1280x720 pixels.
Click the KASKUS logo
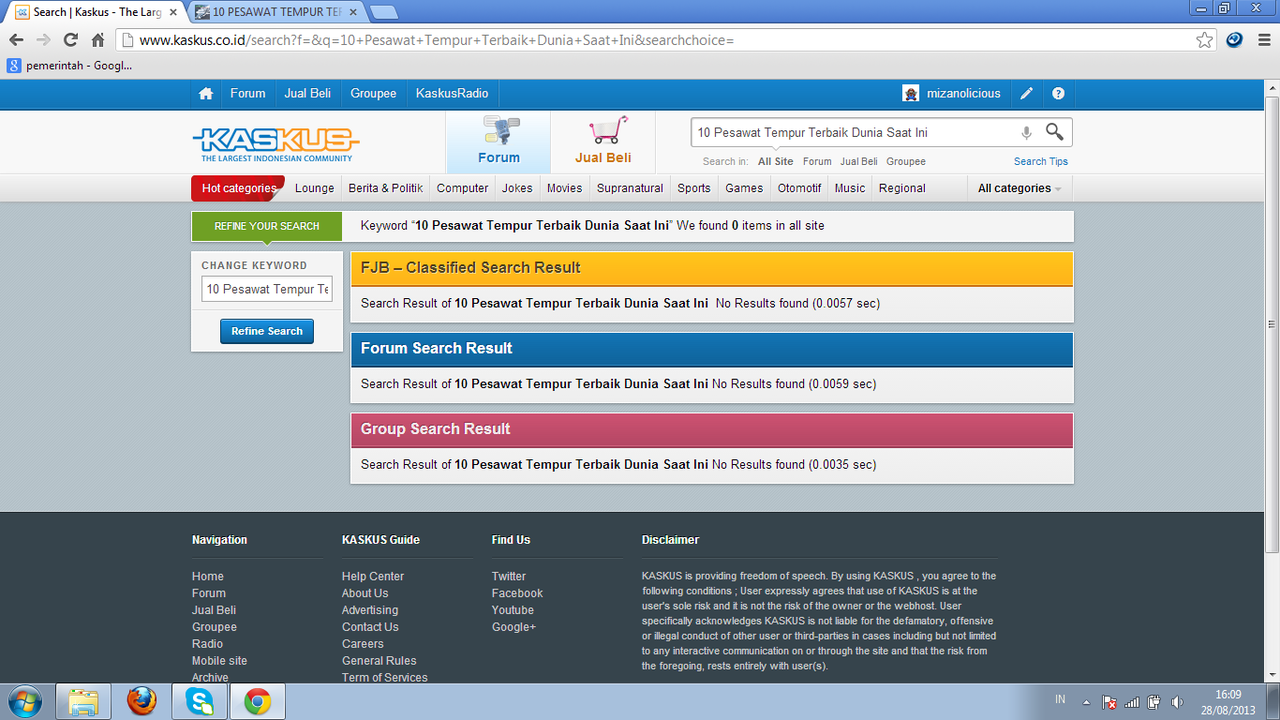(275, 143)
